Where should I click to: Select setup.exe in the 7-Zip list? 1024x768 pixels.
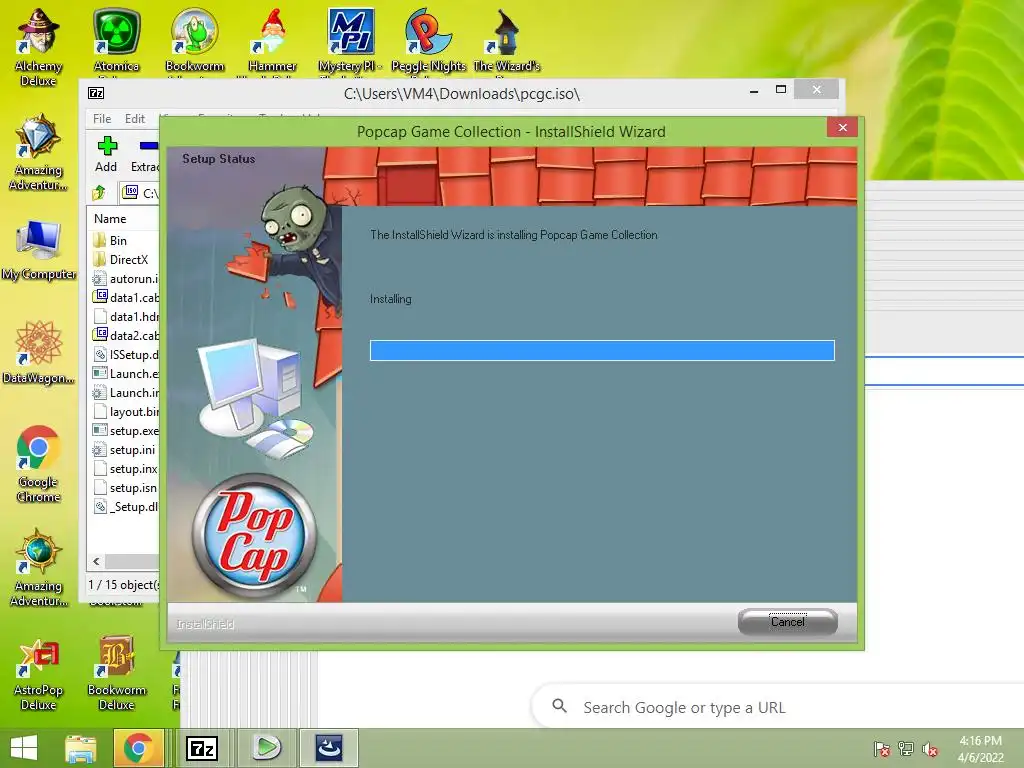[125, 431]
